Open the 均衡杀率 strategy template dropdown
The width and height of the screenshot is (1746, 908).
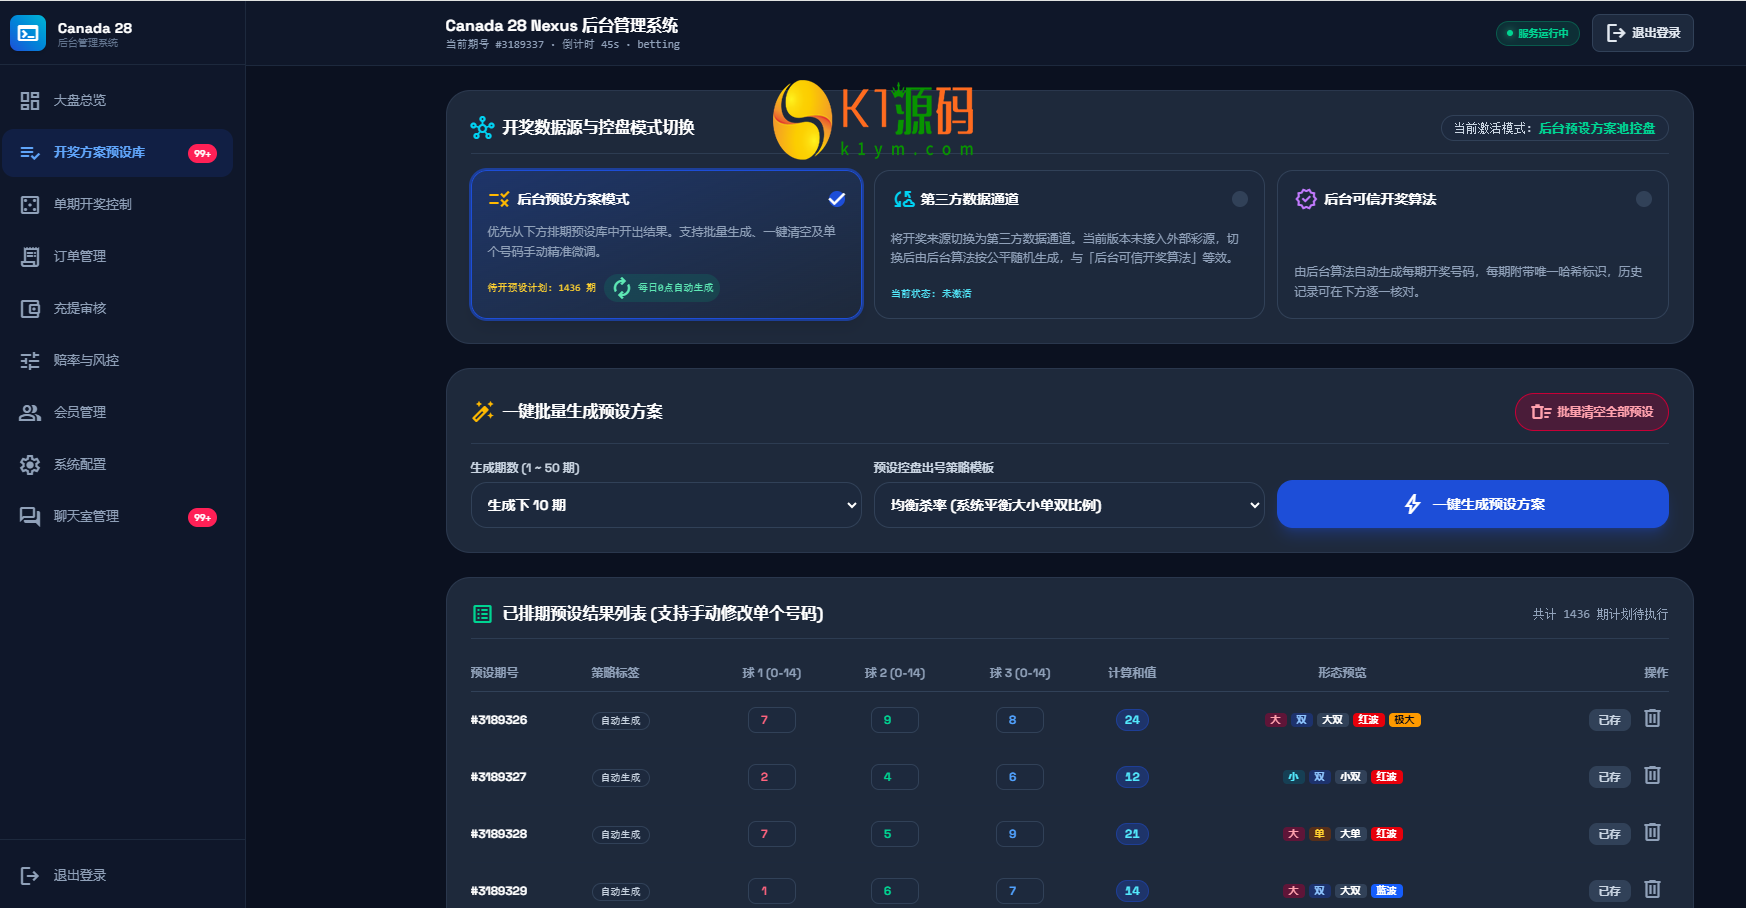coord(1069,505)
